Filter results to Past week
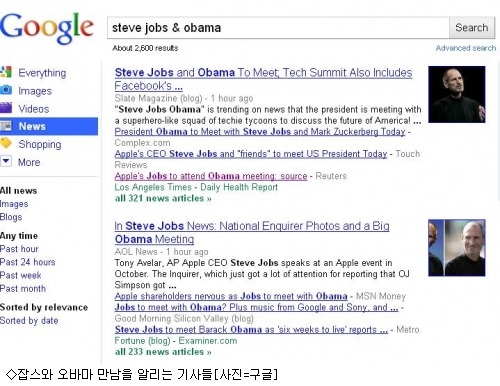 pyautogui.click(x=21, y=275)
